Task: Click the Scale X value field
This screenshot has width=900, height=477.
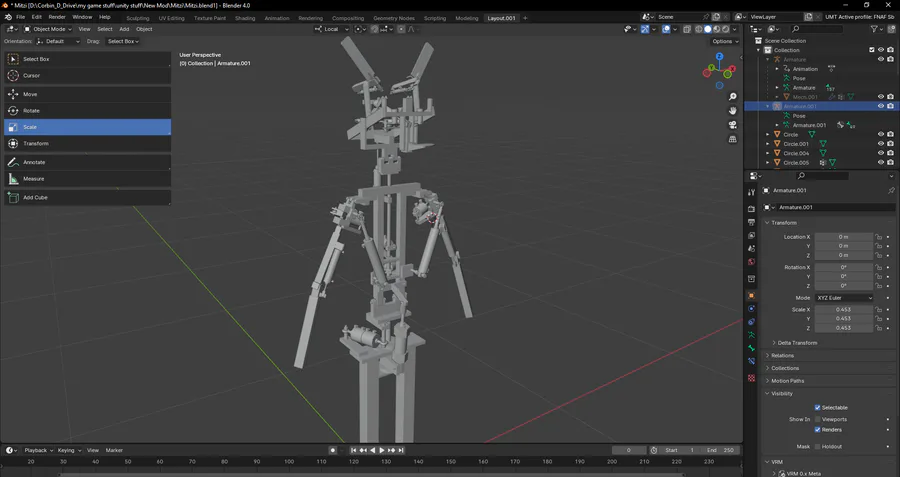Action: [x=843, y=310]
